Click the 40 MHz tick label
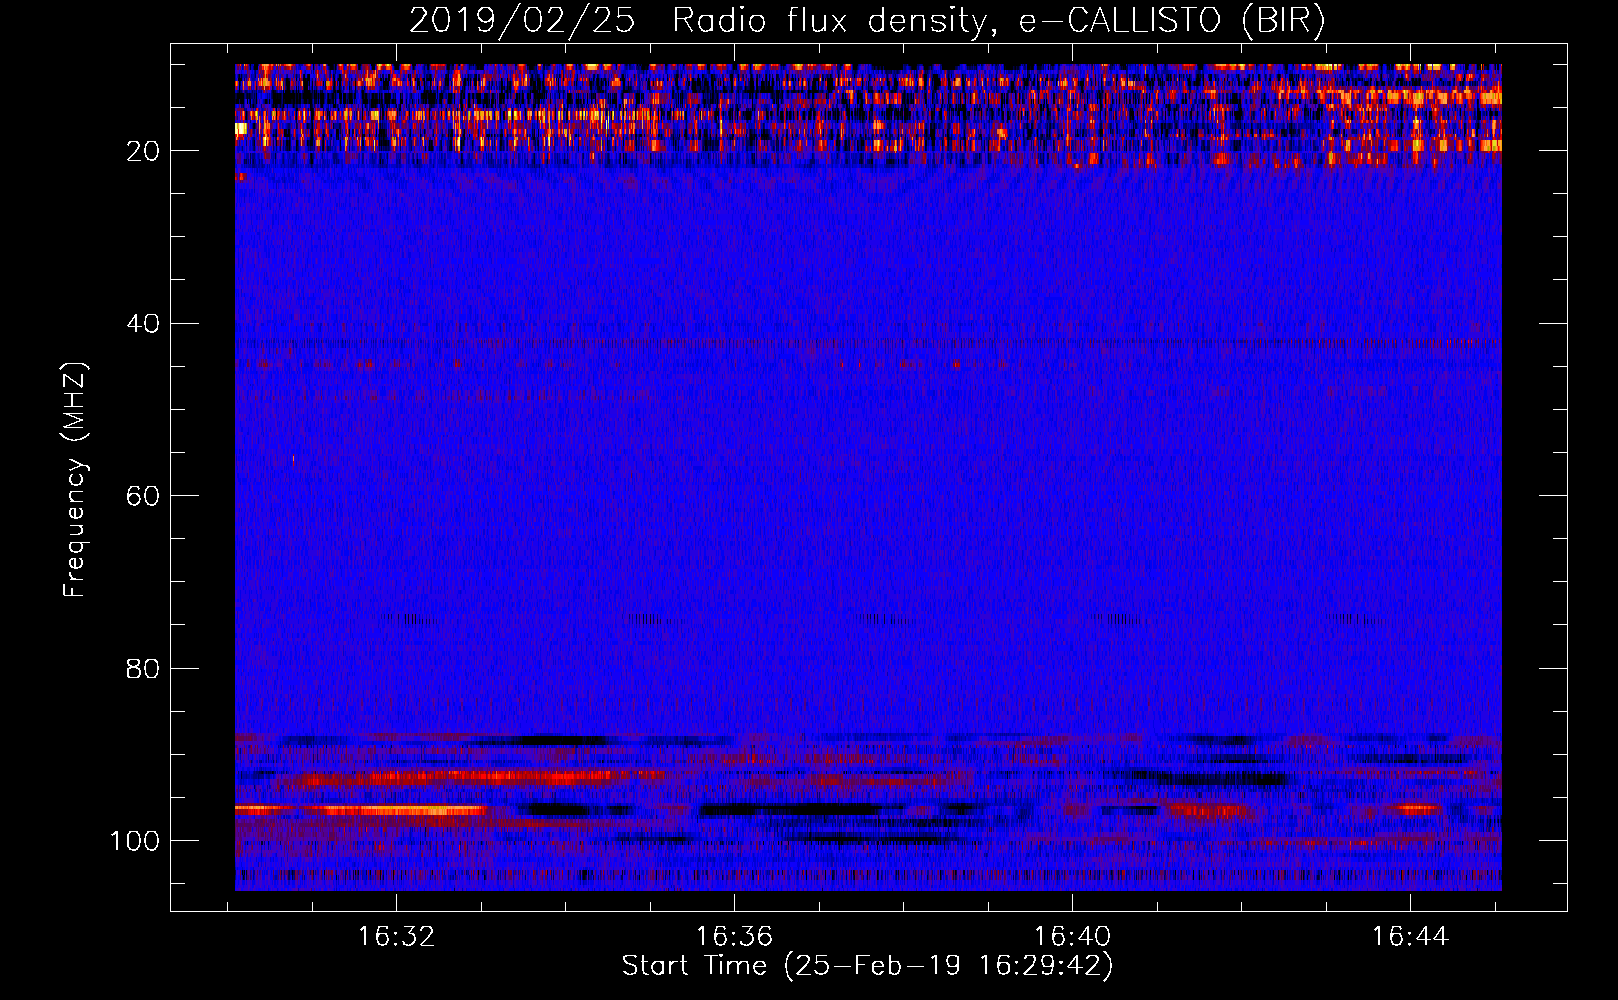The image size is (1618, 1000). [x=143, y=324]
